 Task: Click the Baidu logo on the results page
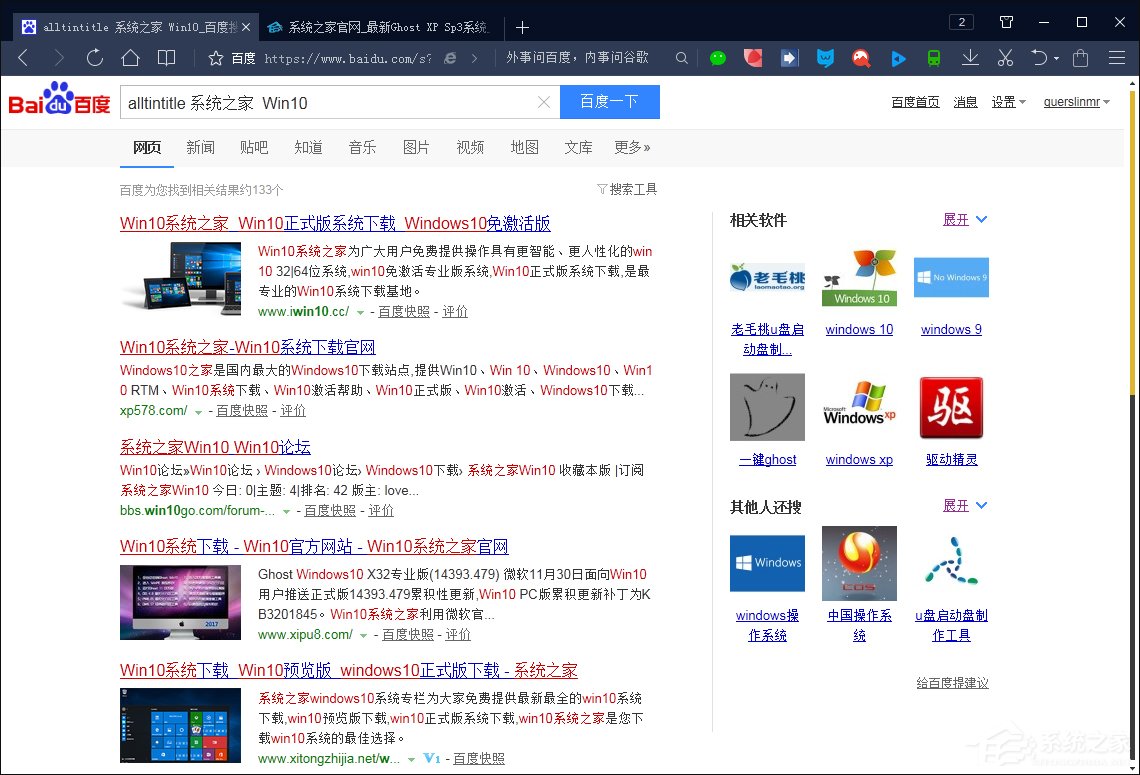click(x=58, y=101)
